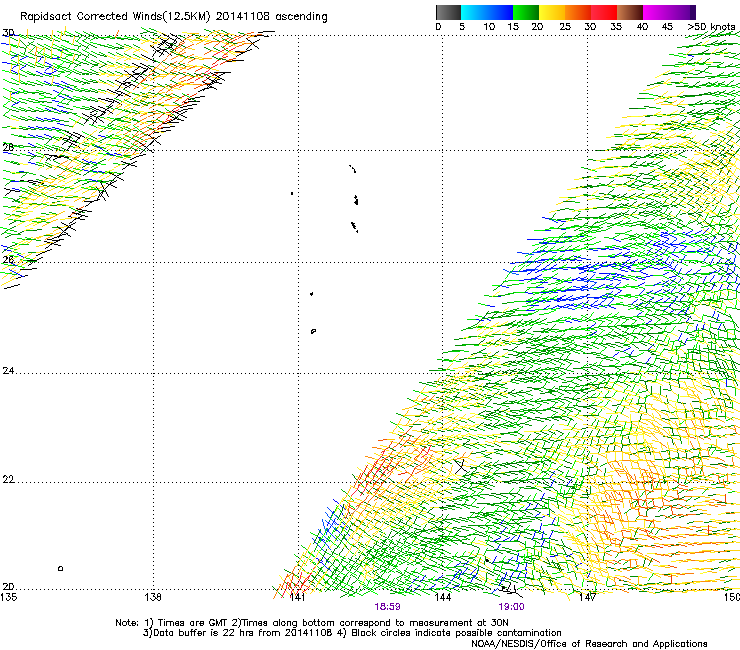Click the 24 latitude axis label
740x650 pixels.
pyautogui.click(x=8, y=371)
